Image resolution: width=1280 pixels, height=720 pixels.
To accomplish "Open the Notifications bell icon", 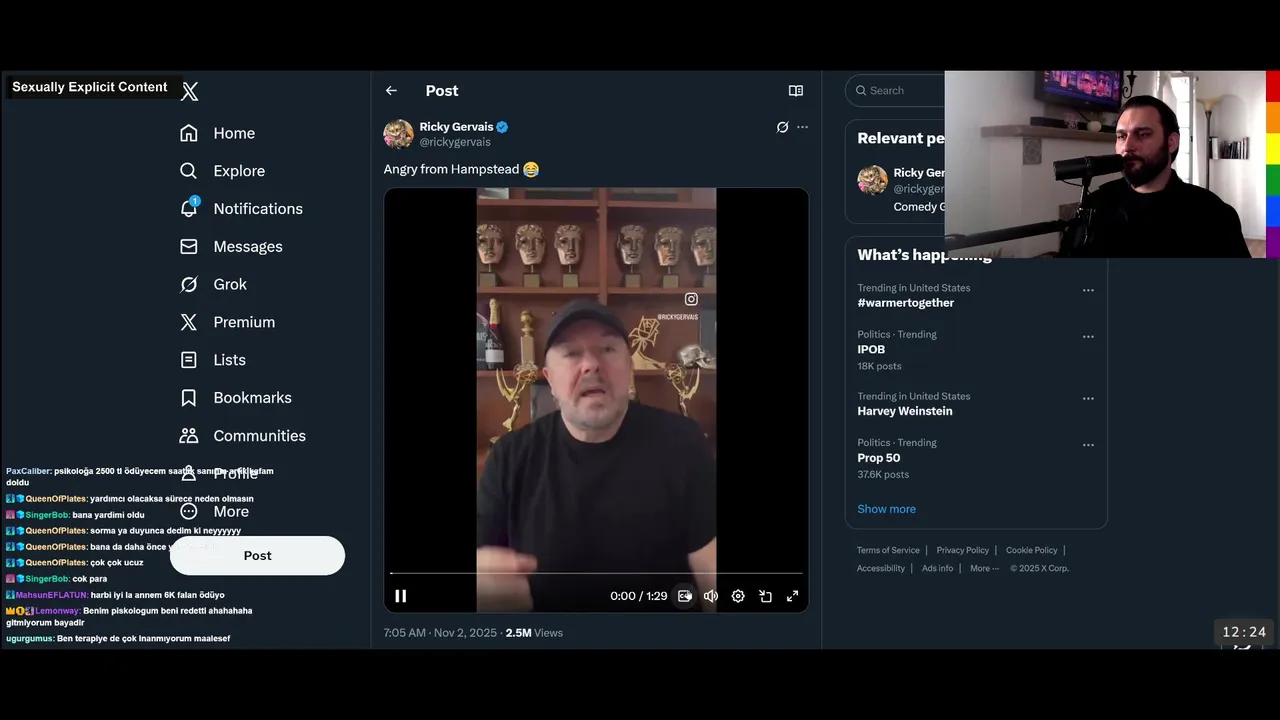I will (189, 208).
